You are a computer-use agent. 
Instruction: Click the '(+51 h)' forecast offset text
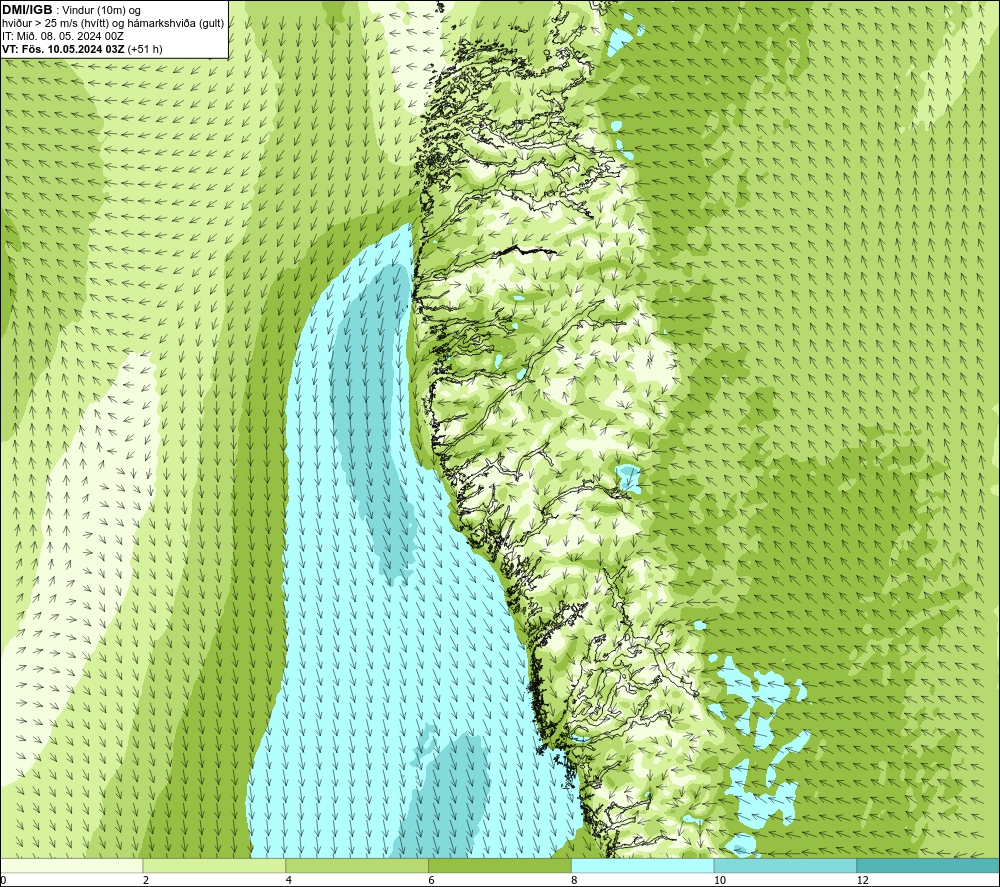point(145,49)
